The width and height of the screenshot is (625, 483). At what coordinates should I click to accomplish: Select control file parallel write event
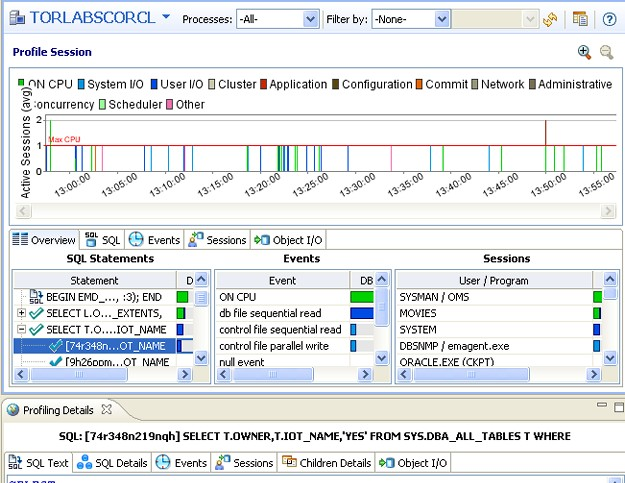(x=295, y=346)
